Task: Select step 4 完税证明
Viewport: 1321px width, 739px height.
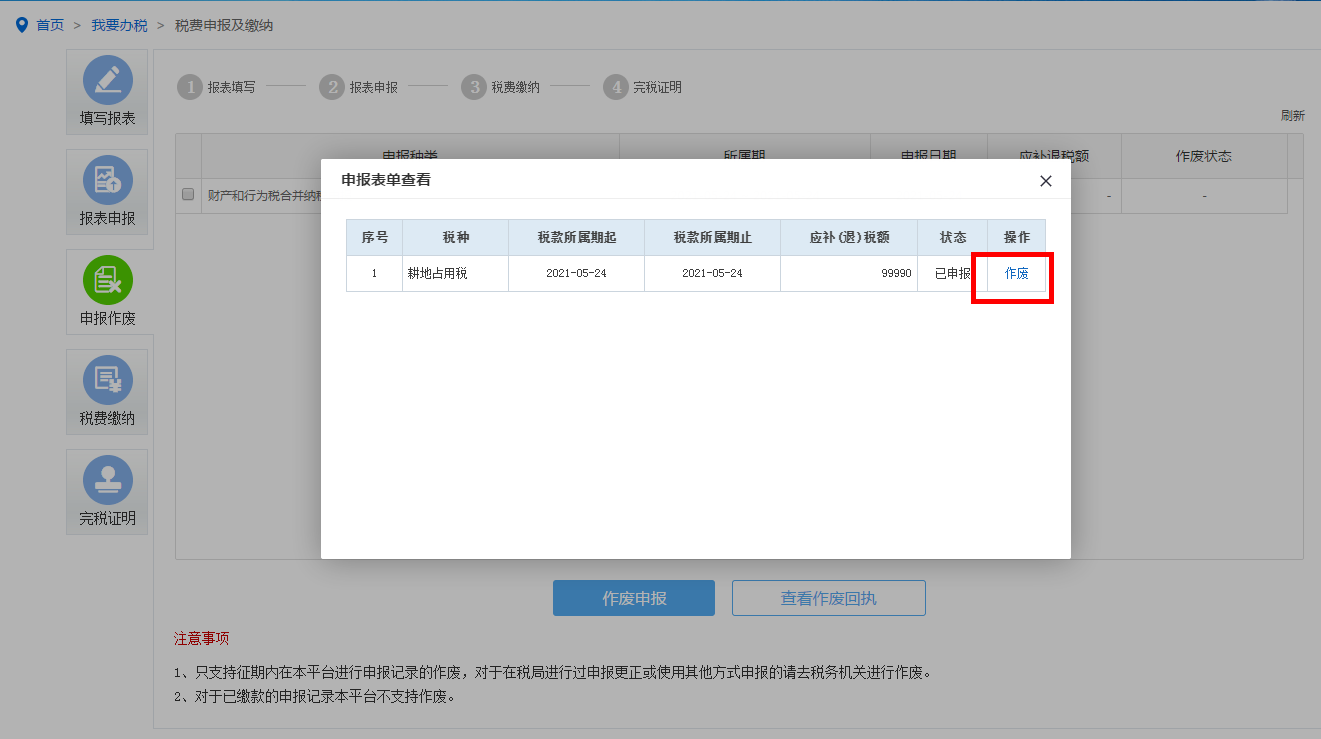Action: tap(643, 87)
